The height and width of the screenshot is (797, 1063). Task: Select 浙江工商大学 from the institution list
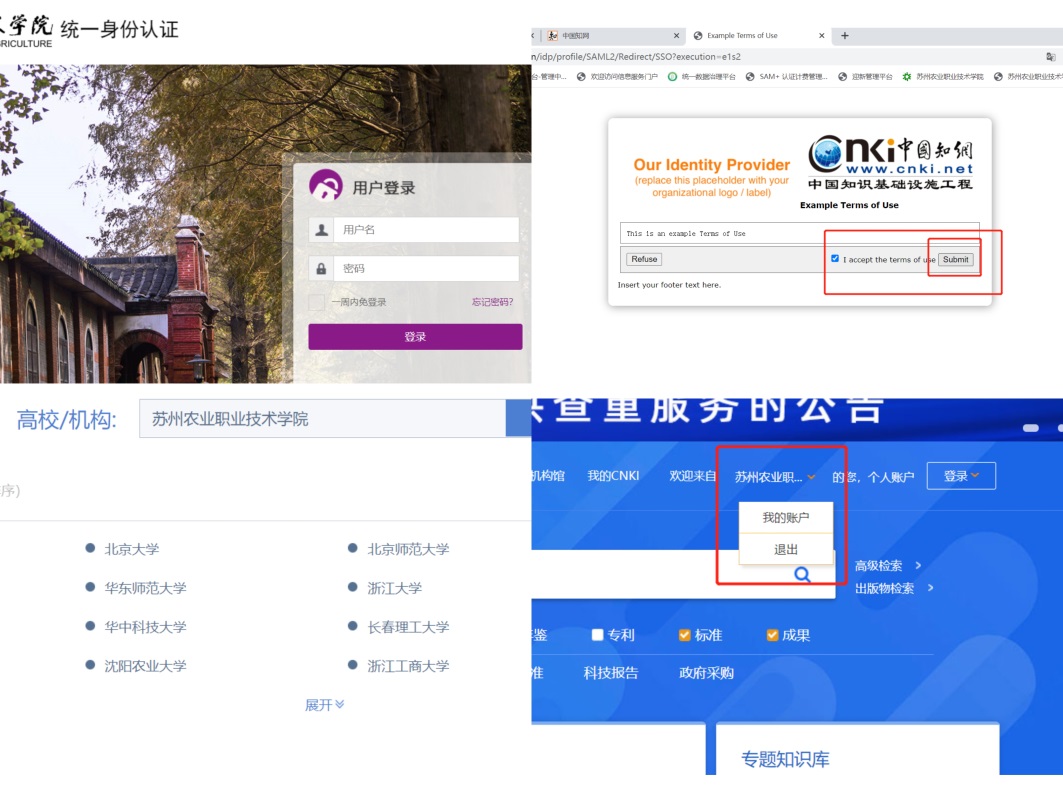tap(408, 666)
